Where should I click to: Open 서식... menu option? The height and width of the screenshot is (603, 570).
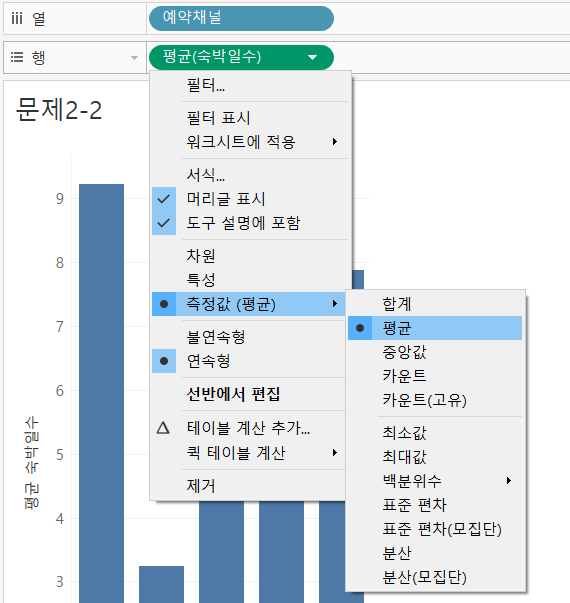pos(250,175)
